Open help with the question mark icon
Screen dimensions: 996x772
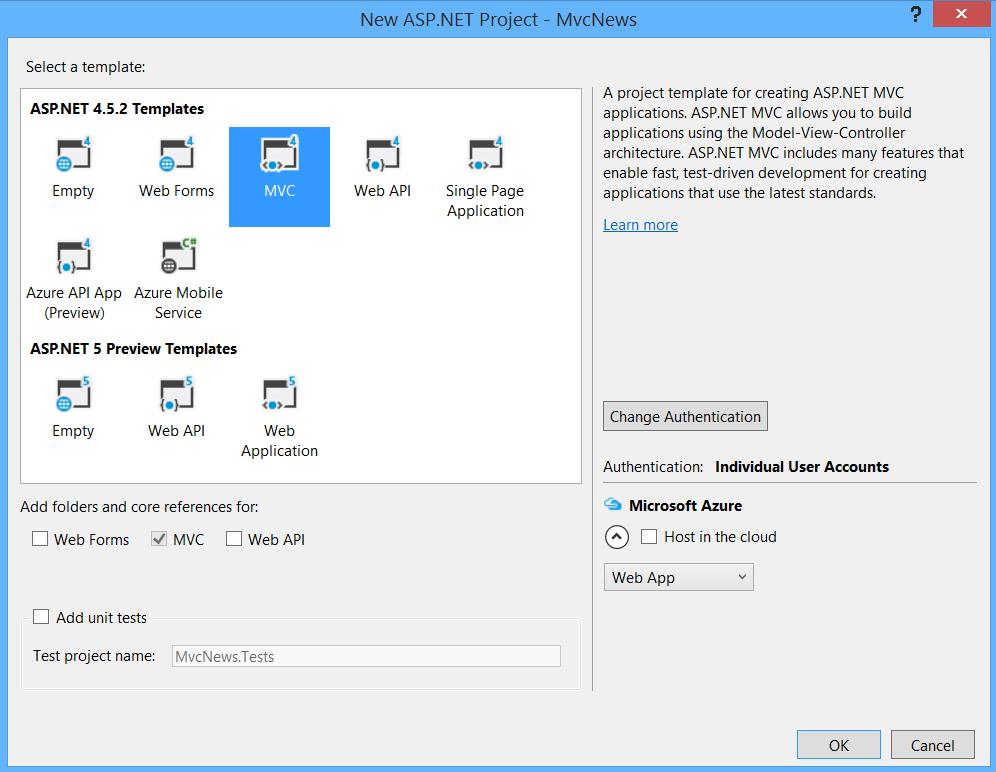pyautogui.click(x=915, y=14)
